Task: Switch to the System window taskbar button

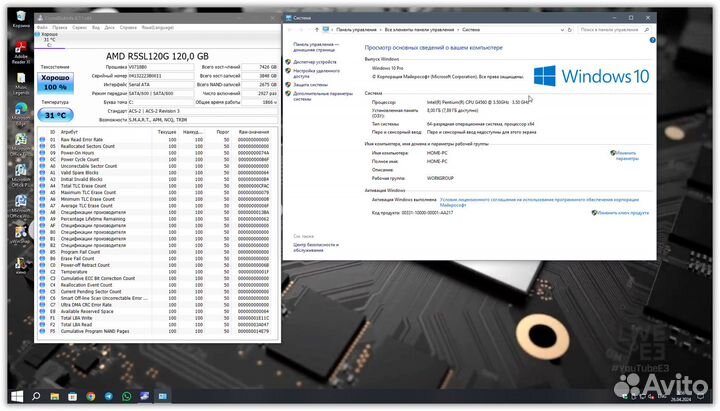Action: coord(163,396)
